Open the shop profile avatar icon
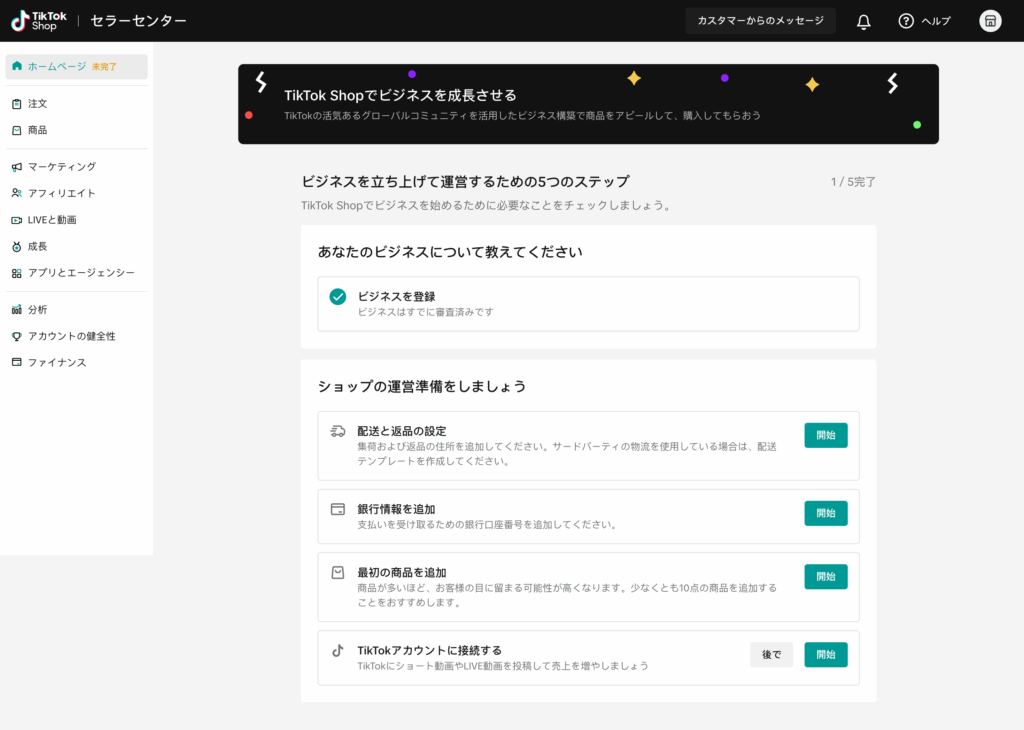Screen dimensions: 1024x730 pyautogui.click(x=990, y=21)
